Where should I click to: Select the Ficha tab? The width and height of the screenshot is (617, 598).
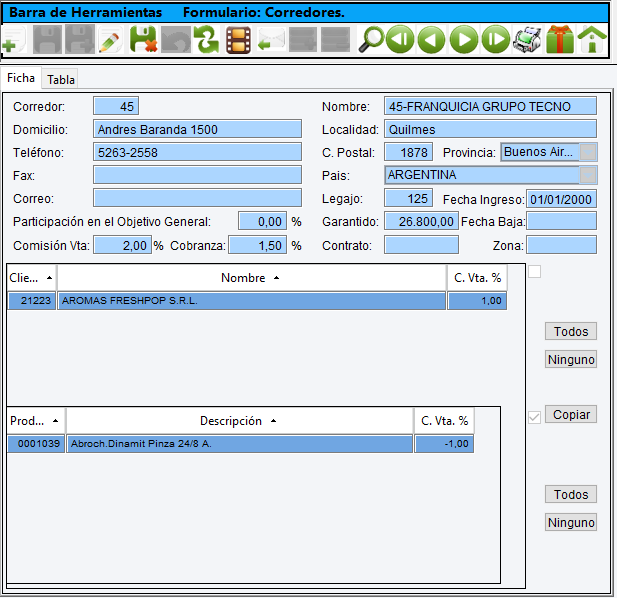point(21,78)
